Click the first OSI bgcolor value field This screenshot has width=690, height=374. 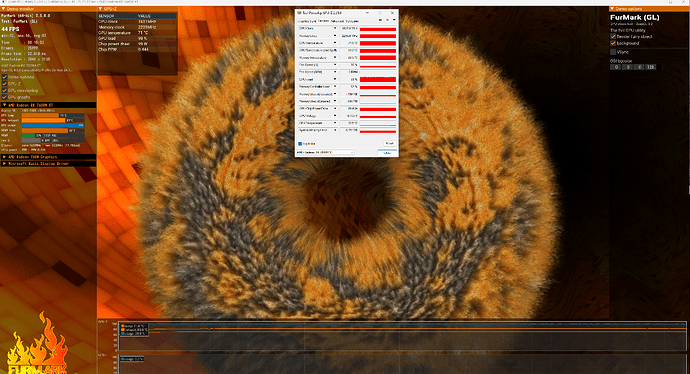click(616, 67)
